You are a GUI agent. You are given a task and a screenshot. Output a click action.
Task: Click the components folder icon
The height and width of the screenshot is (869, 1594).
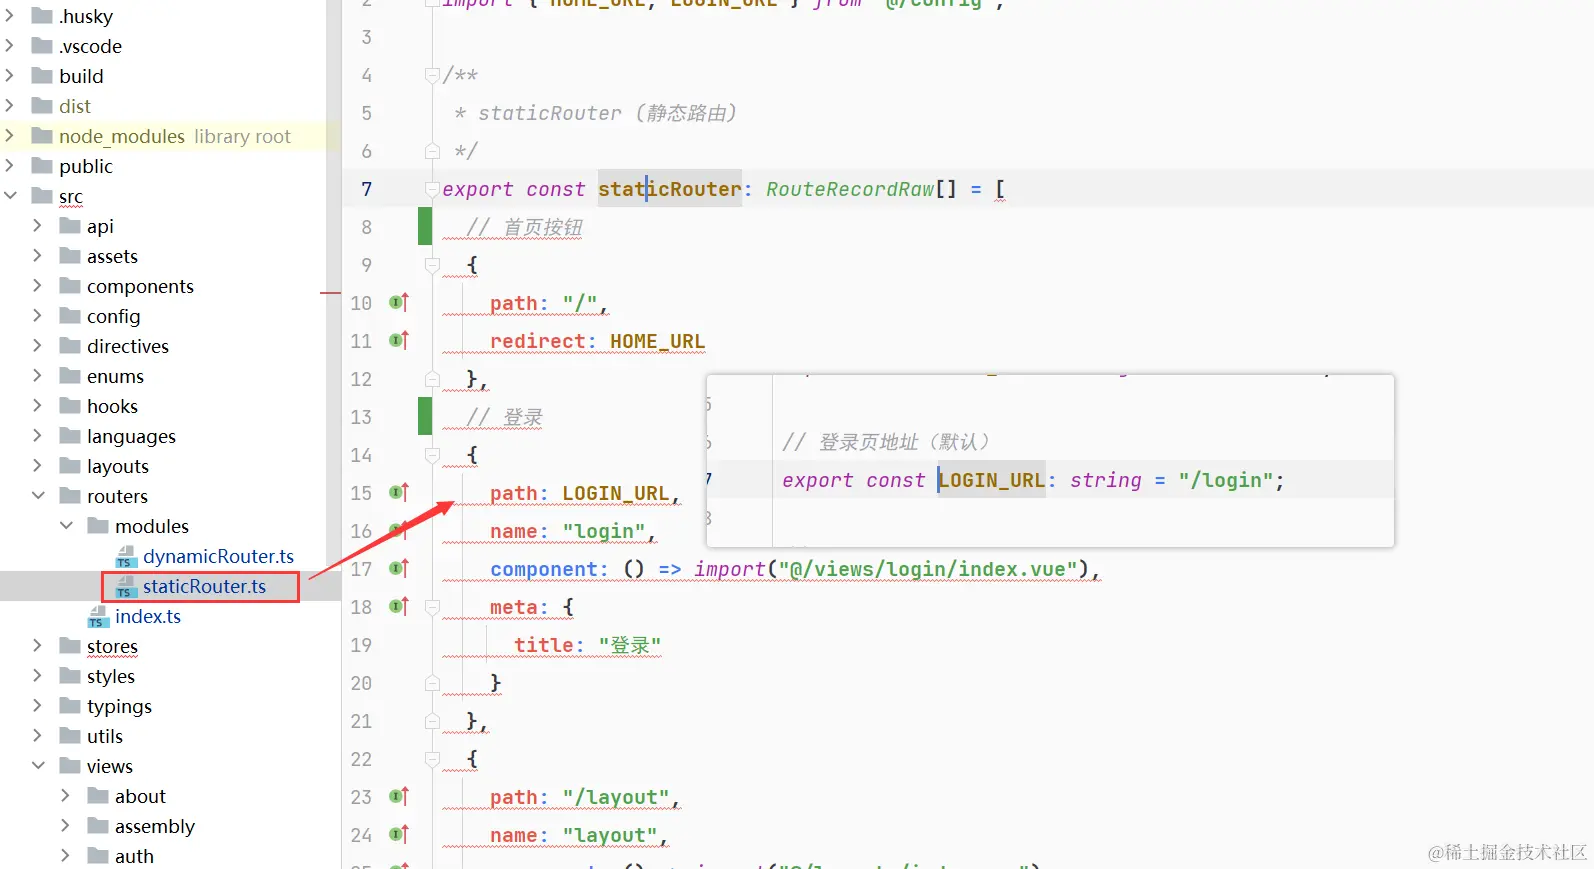point(70,286)
